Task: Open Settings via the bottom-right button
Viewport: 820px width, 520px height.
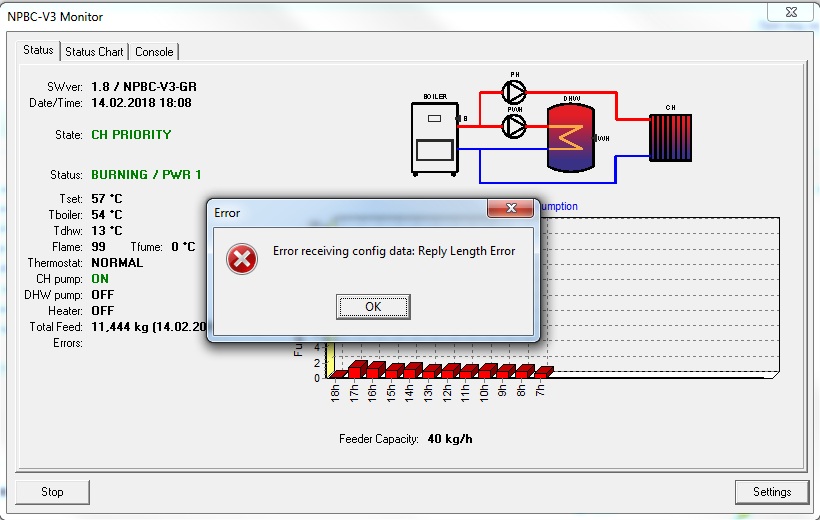Action: (772, 492)
